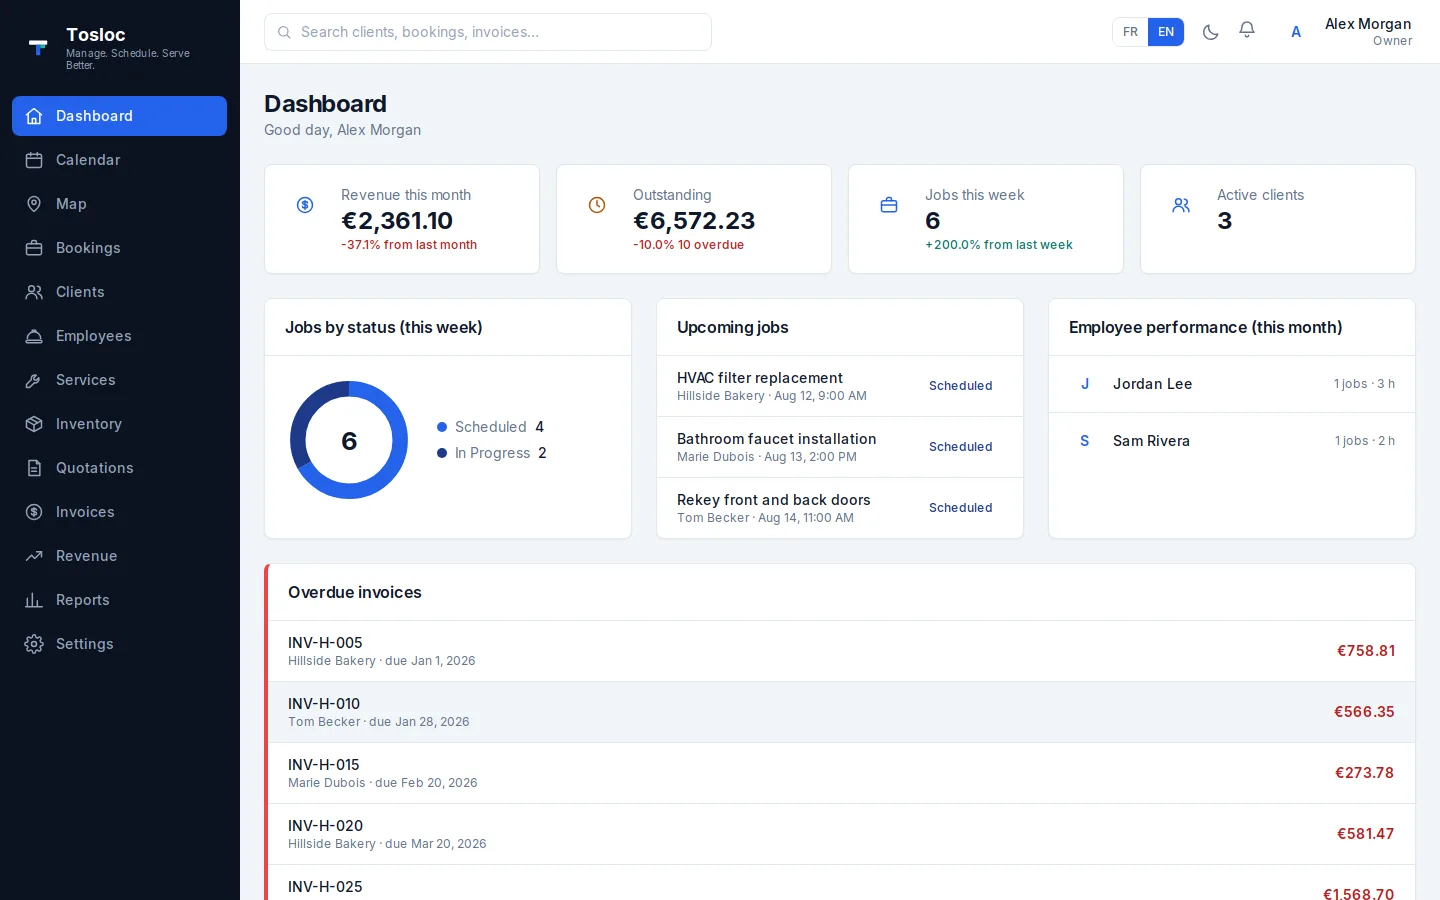Click the Alex Morgan avatar letter A
Image resolution: width=1440 pixels, height=900 pixels.
click(1296, 32)
